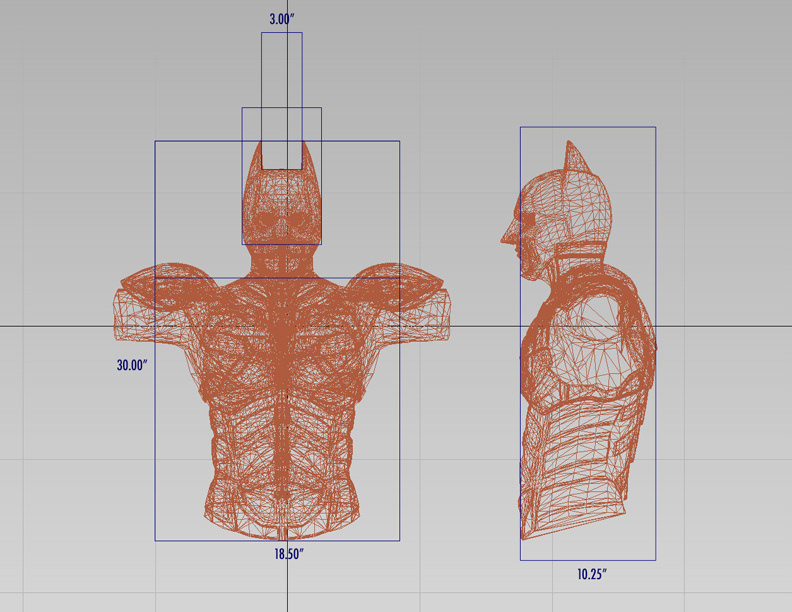The width and height of the screenshot is (792, 612).
Task: Select the 10.25" depth dimension label
Action: [592, 574]
